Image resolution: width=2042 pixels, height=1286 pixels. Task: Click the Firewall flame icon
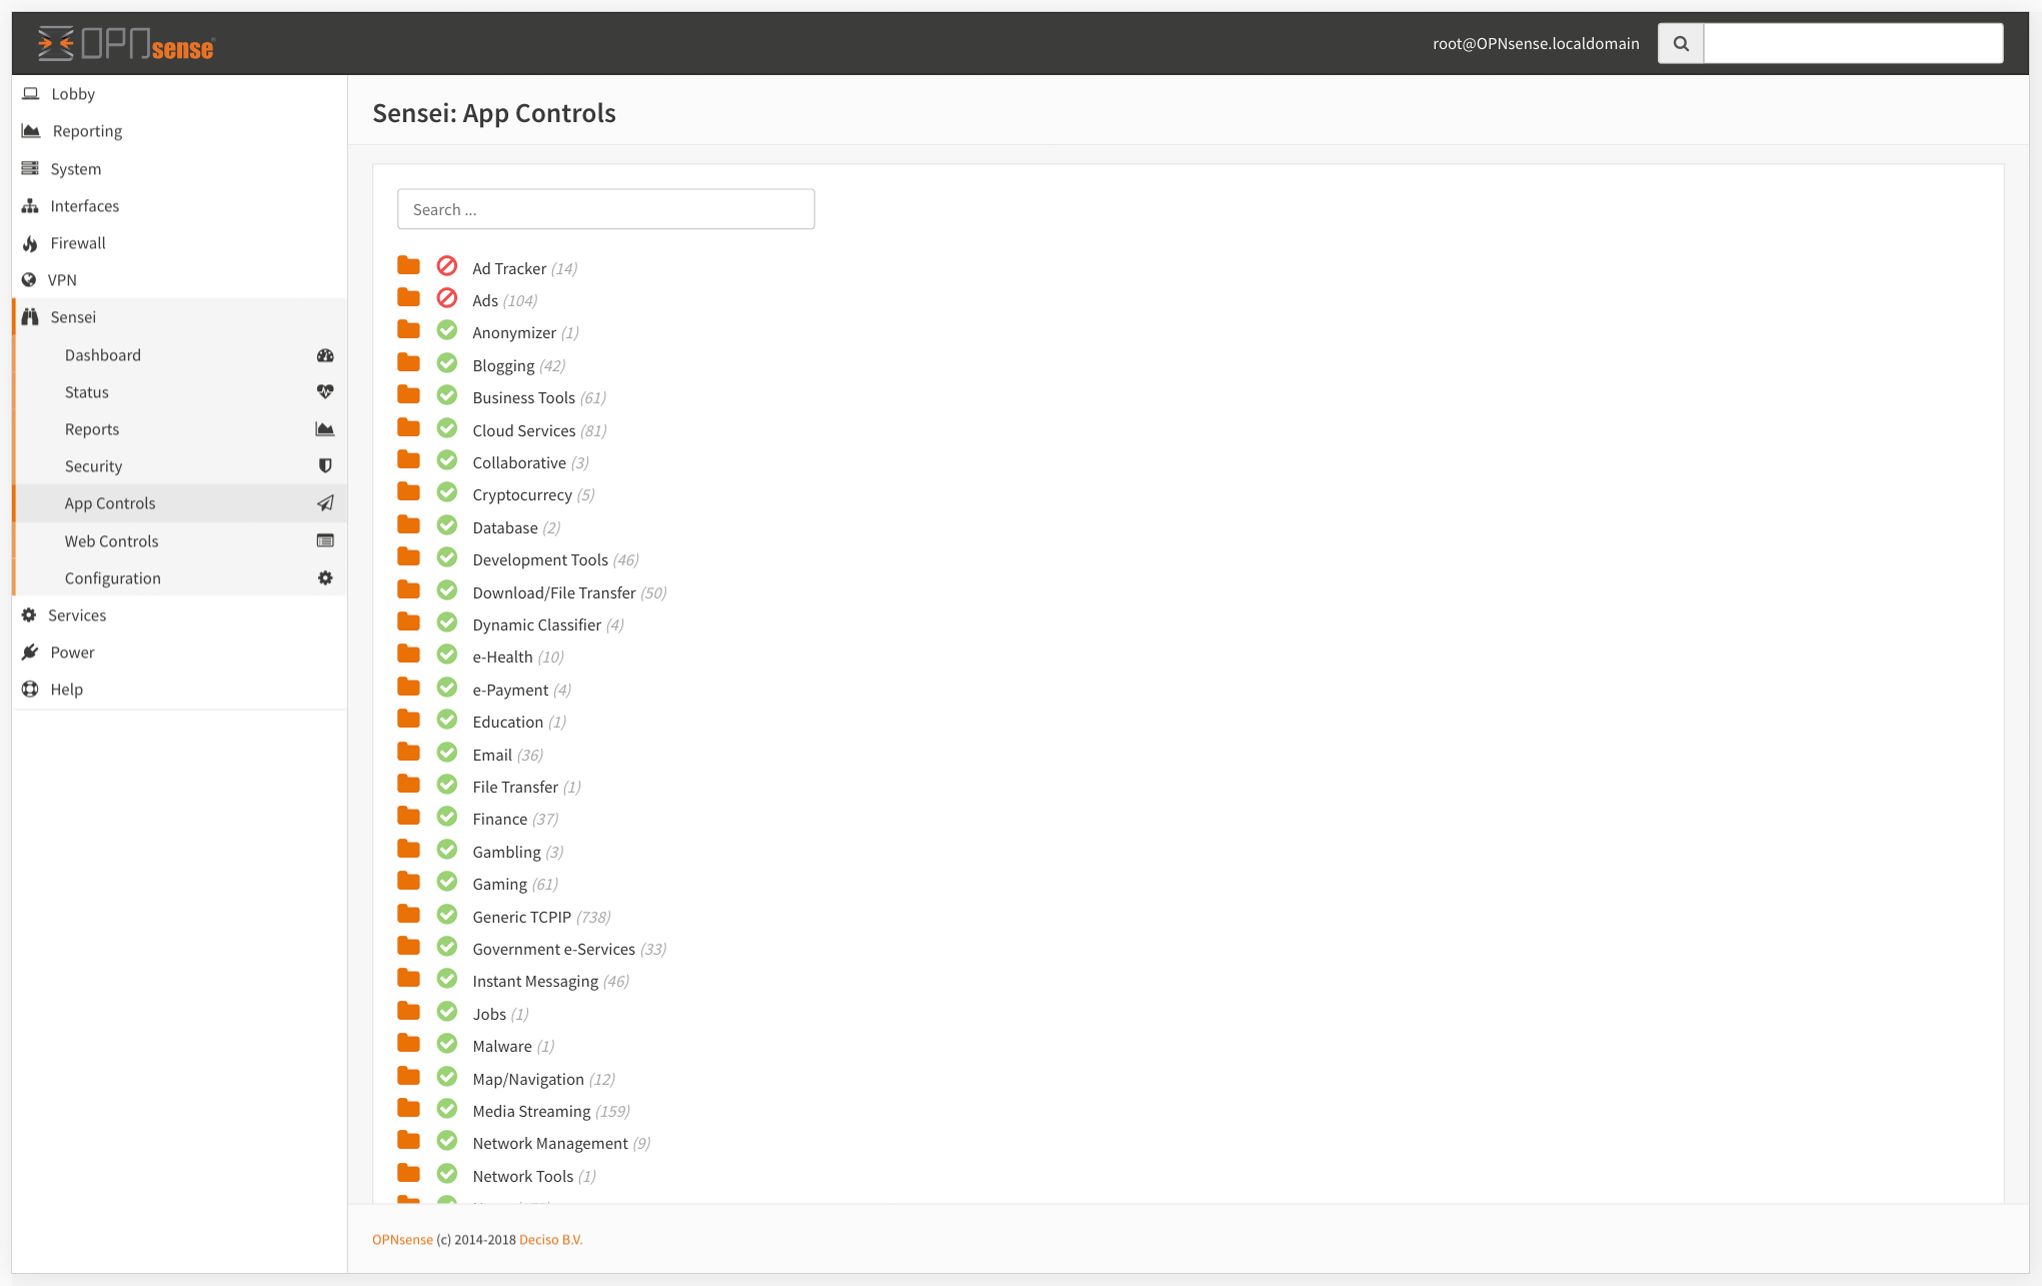pos(30,243)
